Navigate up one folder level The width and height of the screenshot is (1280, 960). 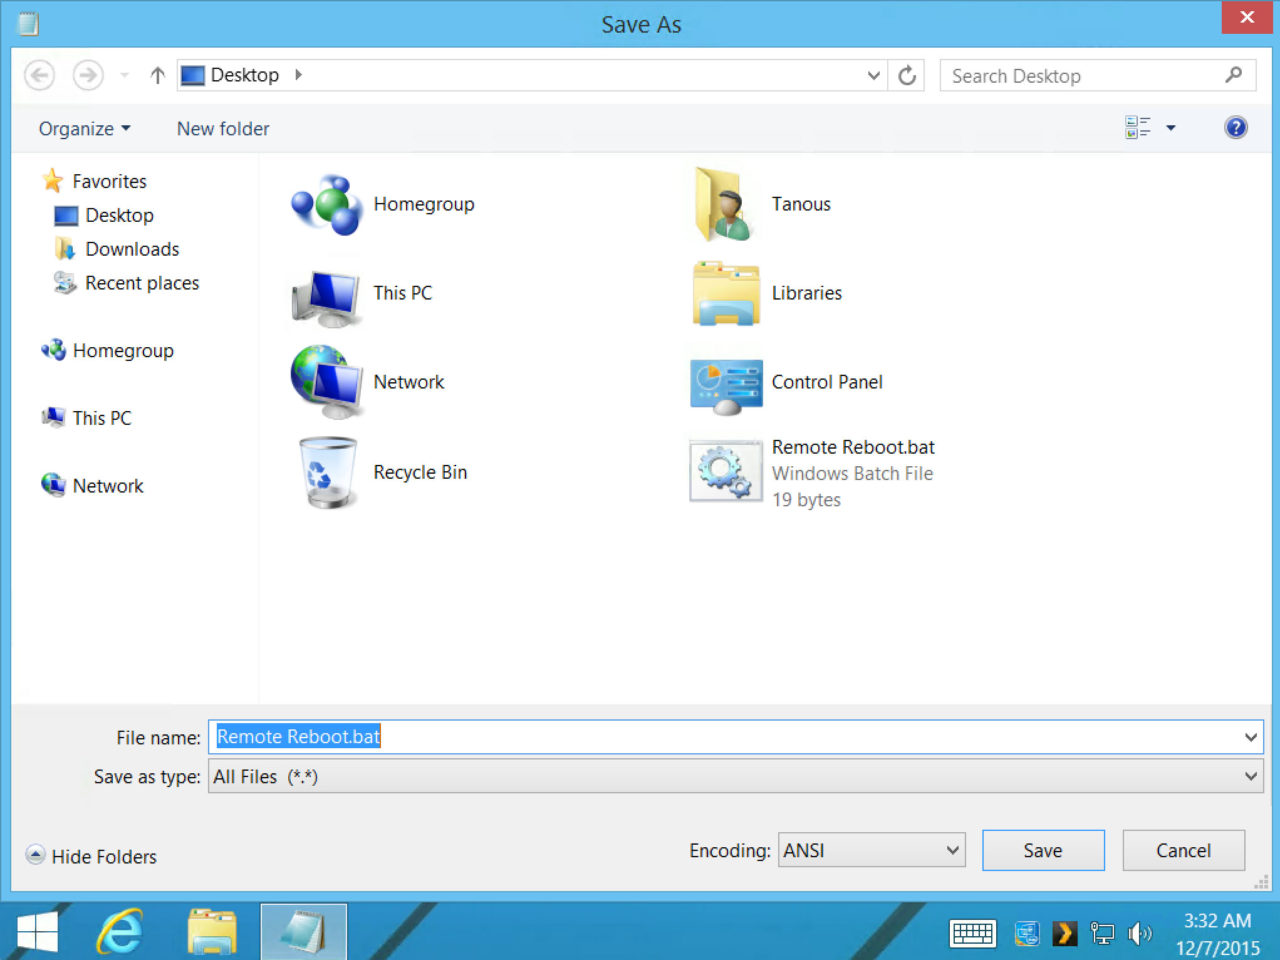point(157,75)
